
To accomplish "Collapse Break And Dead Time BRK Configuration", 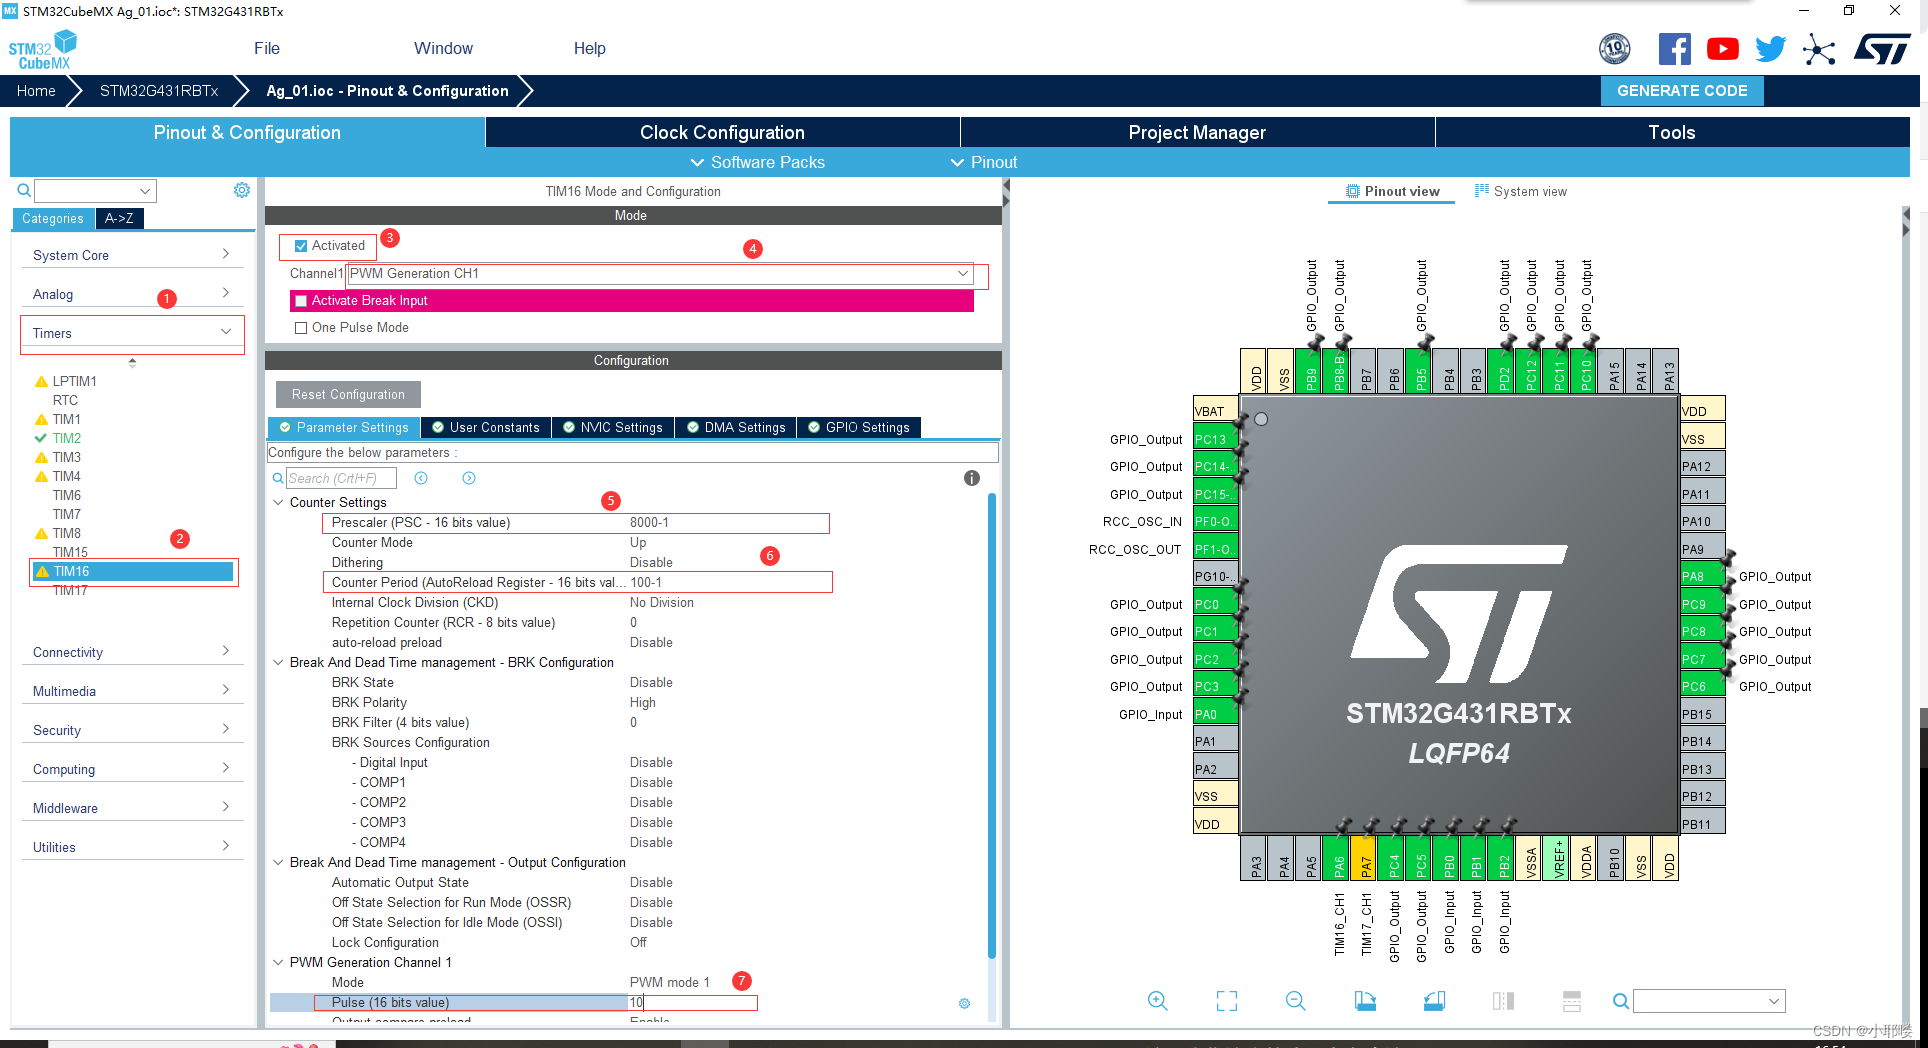I will 279,662.
